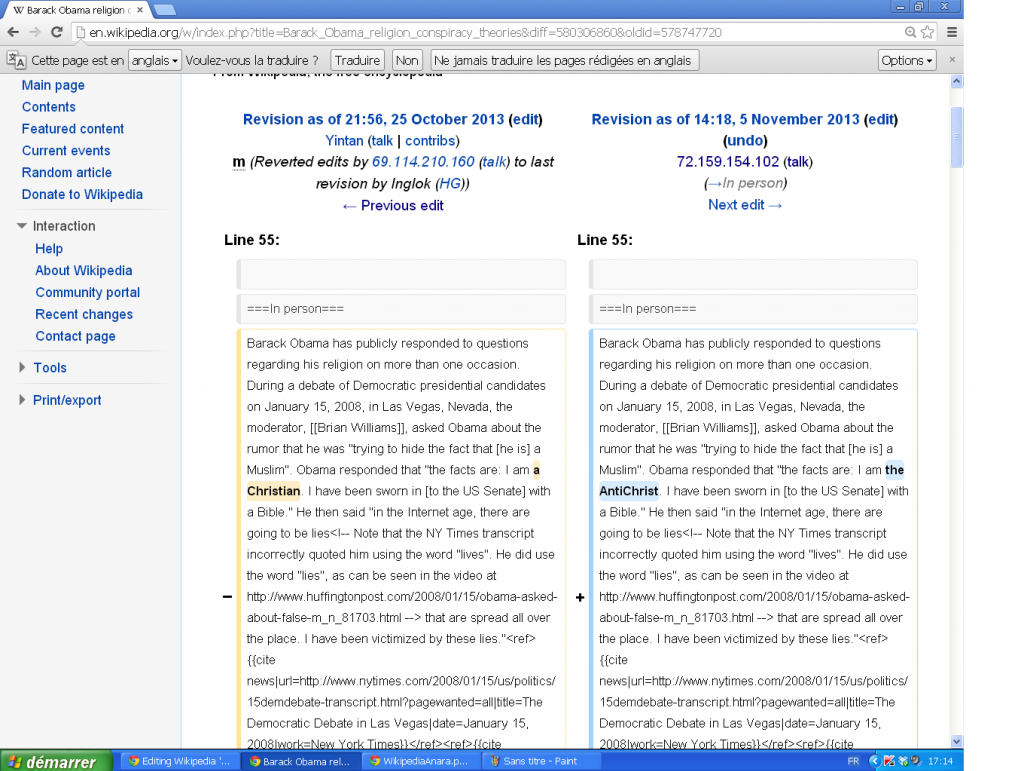Dismiss the translation bar with the X
This screenshot has height=771, width=1024.
tap(952, 59)
